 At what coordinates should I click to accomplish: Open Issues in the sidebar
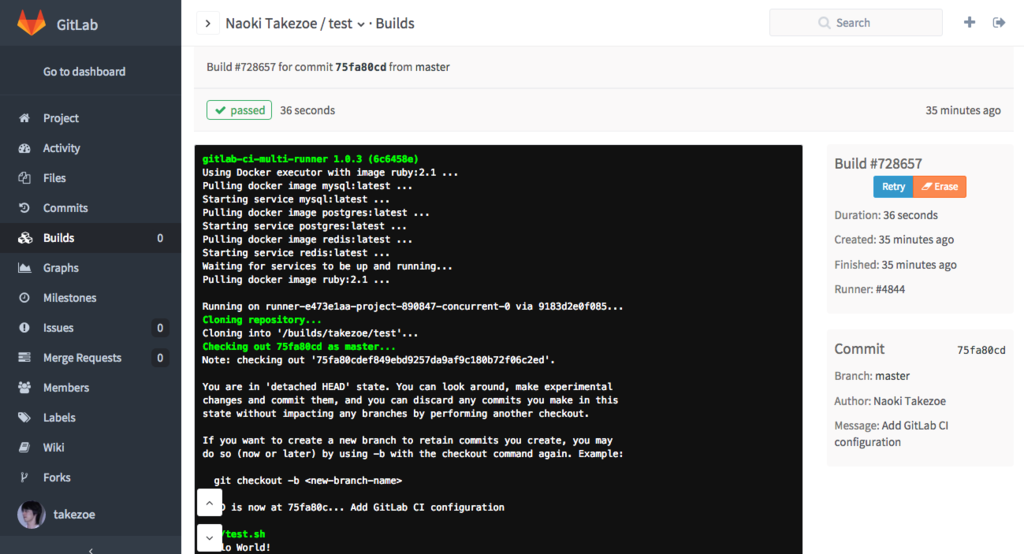coord(91,328)
